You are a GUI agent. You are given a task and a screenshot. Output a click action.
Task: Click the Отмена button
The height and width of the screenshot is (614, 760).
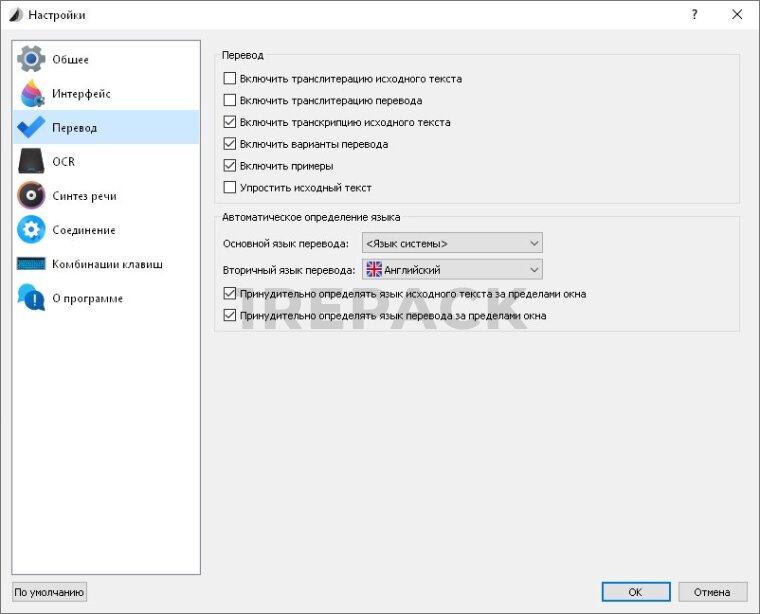(712, 592)
